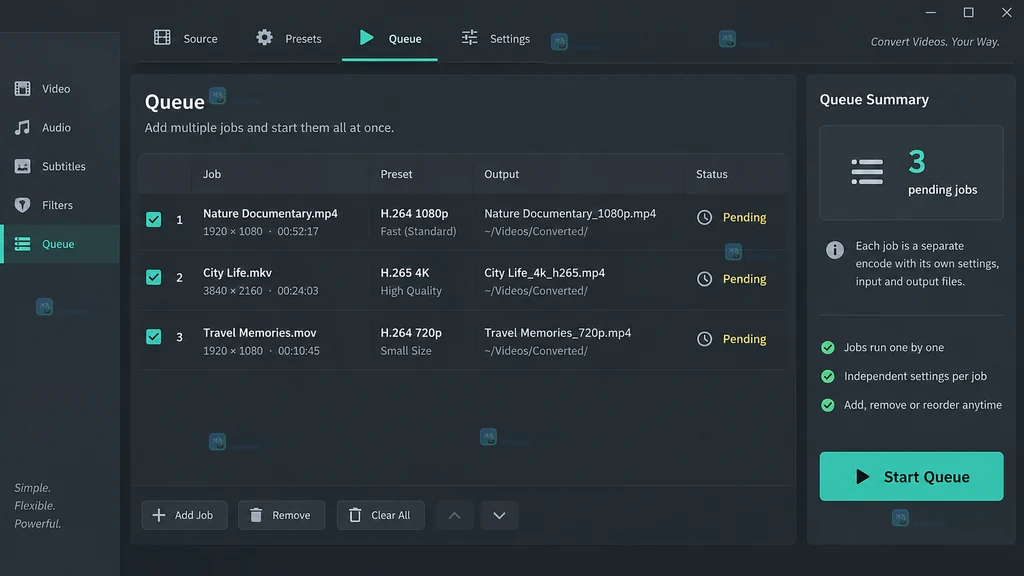The image size is (1024, 576).
Task: Clear all jobs from queue
Action: pos(380,515)
